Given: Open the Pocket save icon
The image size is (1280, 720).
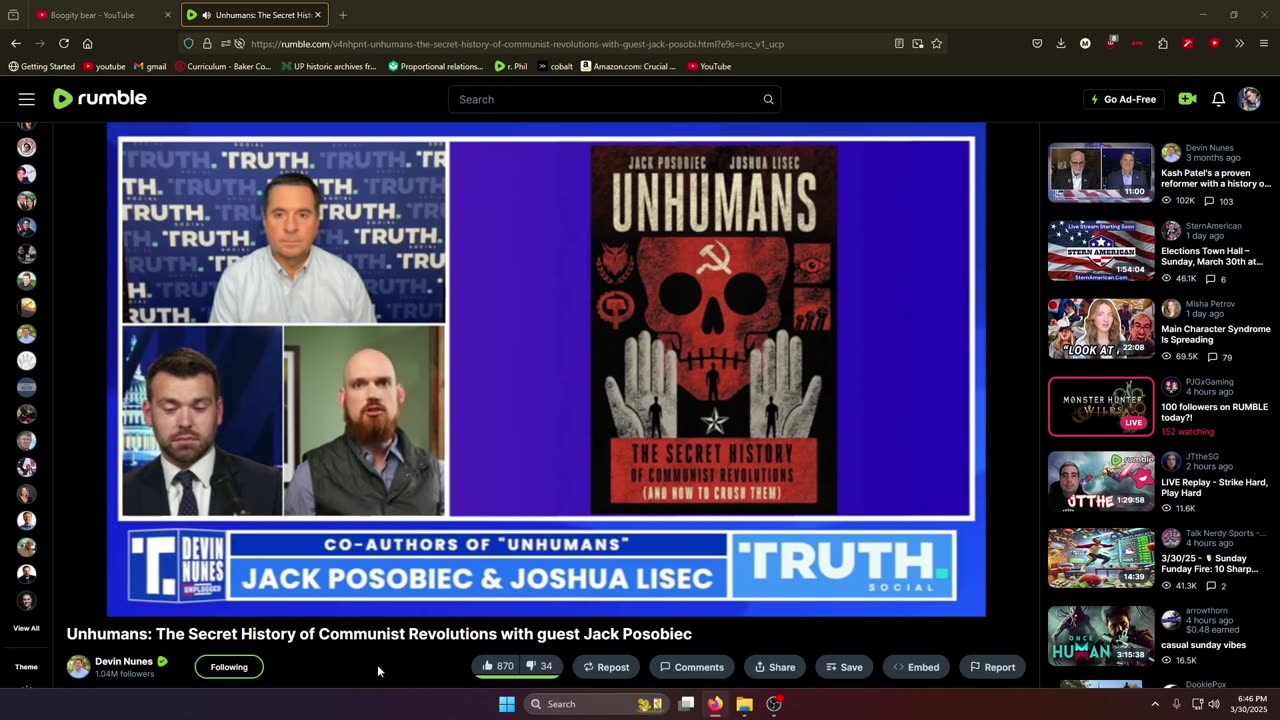Looking at the screenshot, I should tap(1037, 43).
